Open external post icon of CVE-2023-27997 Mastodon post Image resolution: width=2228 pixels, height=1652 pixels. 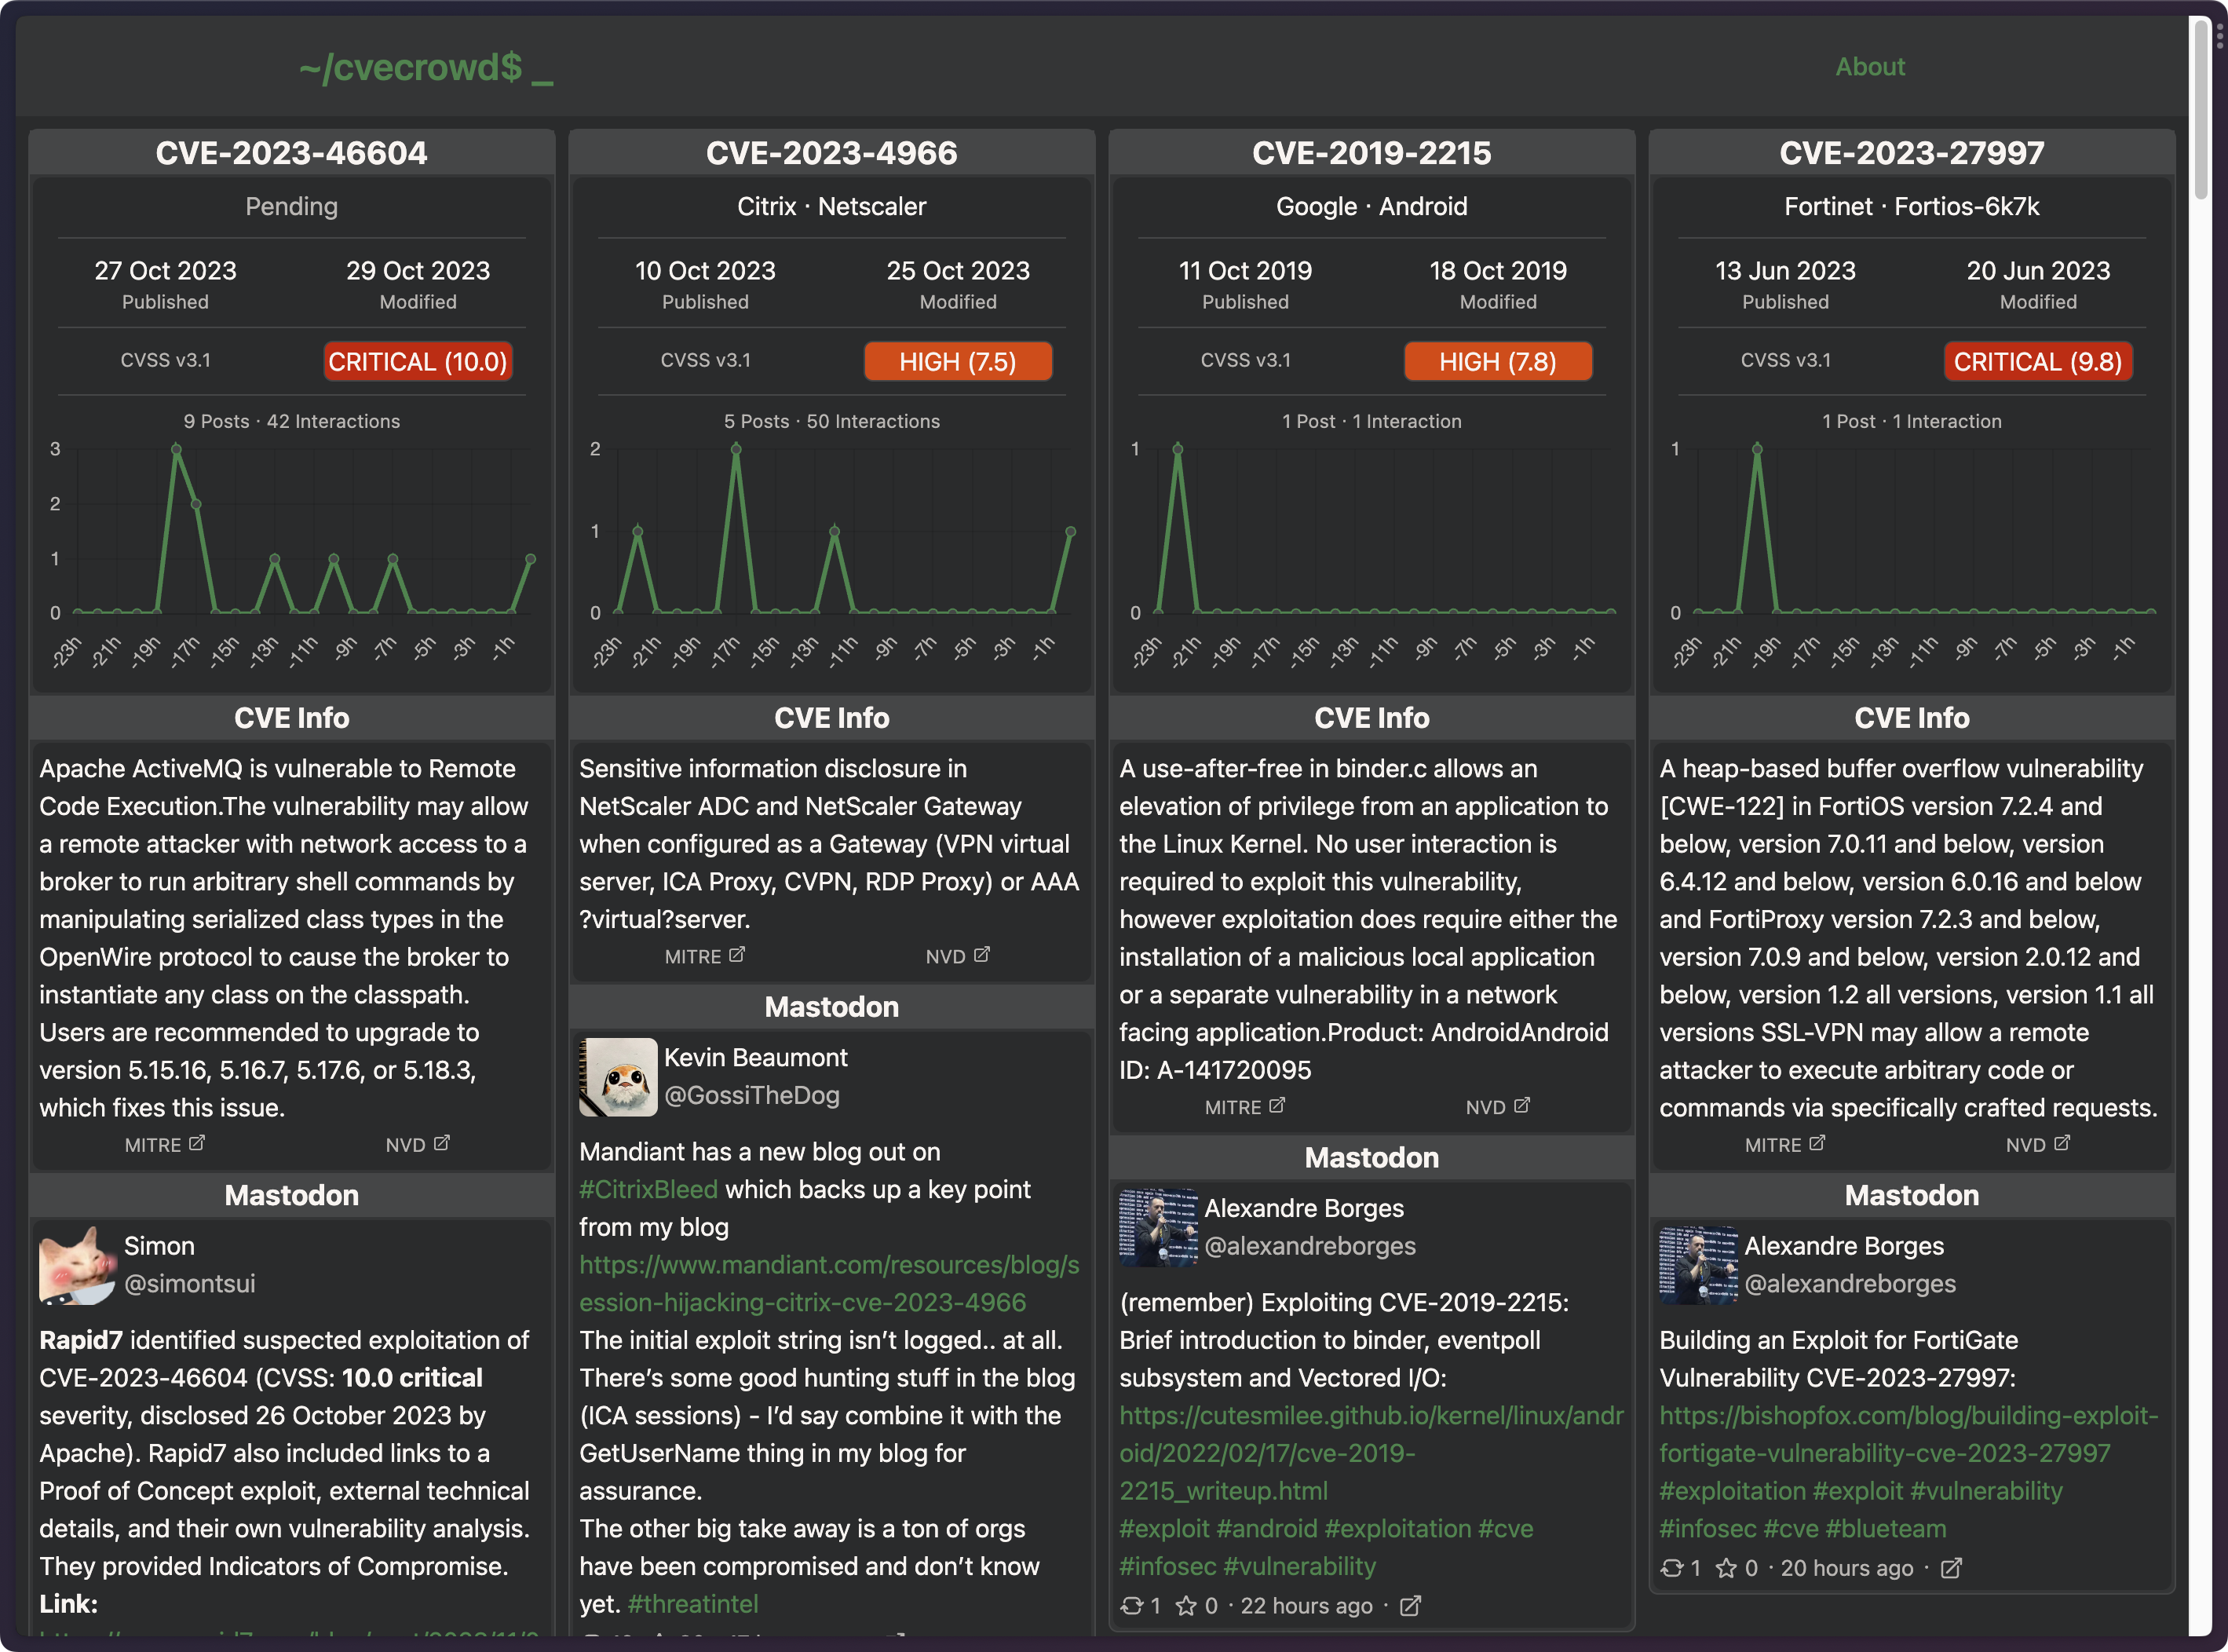point(1950,1568)
